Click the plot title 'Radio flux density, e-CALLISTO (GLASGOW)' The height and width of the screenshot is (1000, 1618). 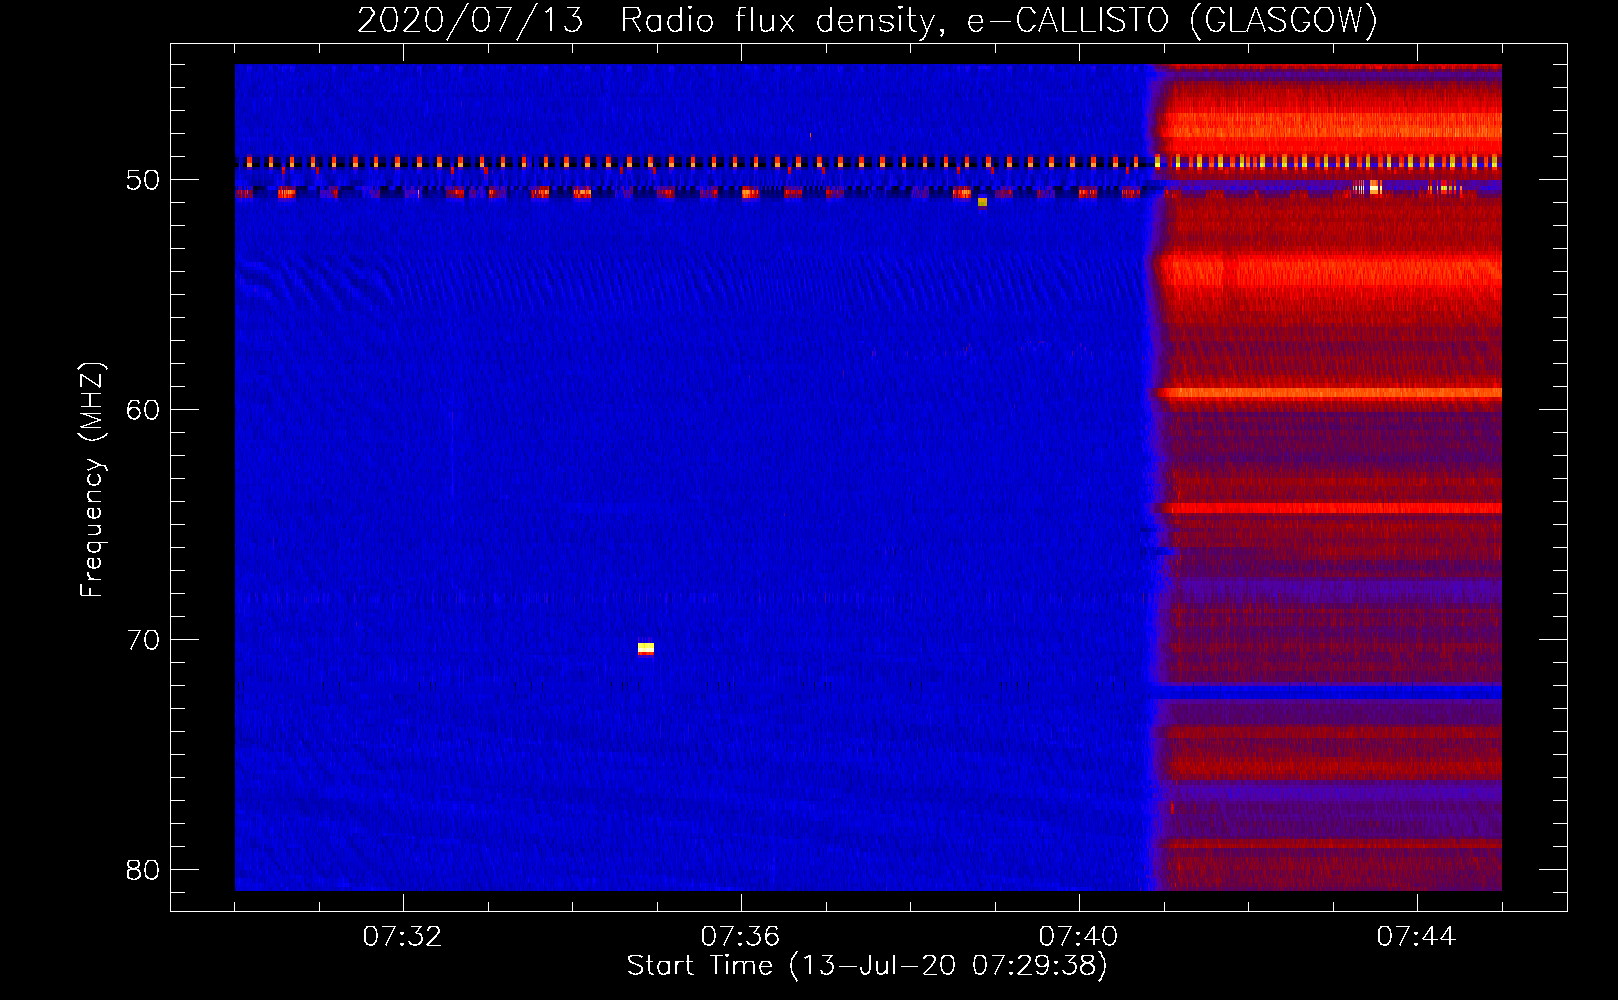coord(998,20)
